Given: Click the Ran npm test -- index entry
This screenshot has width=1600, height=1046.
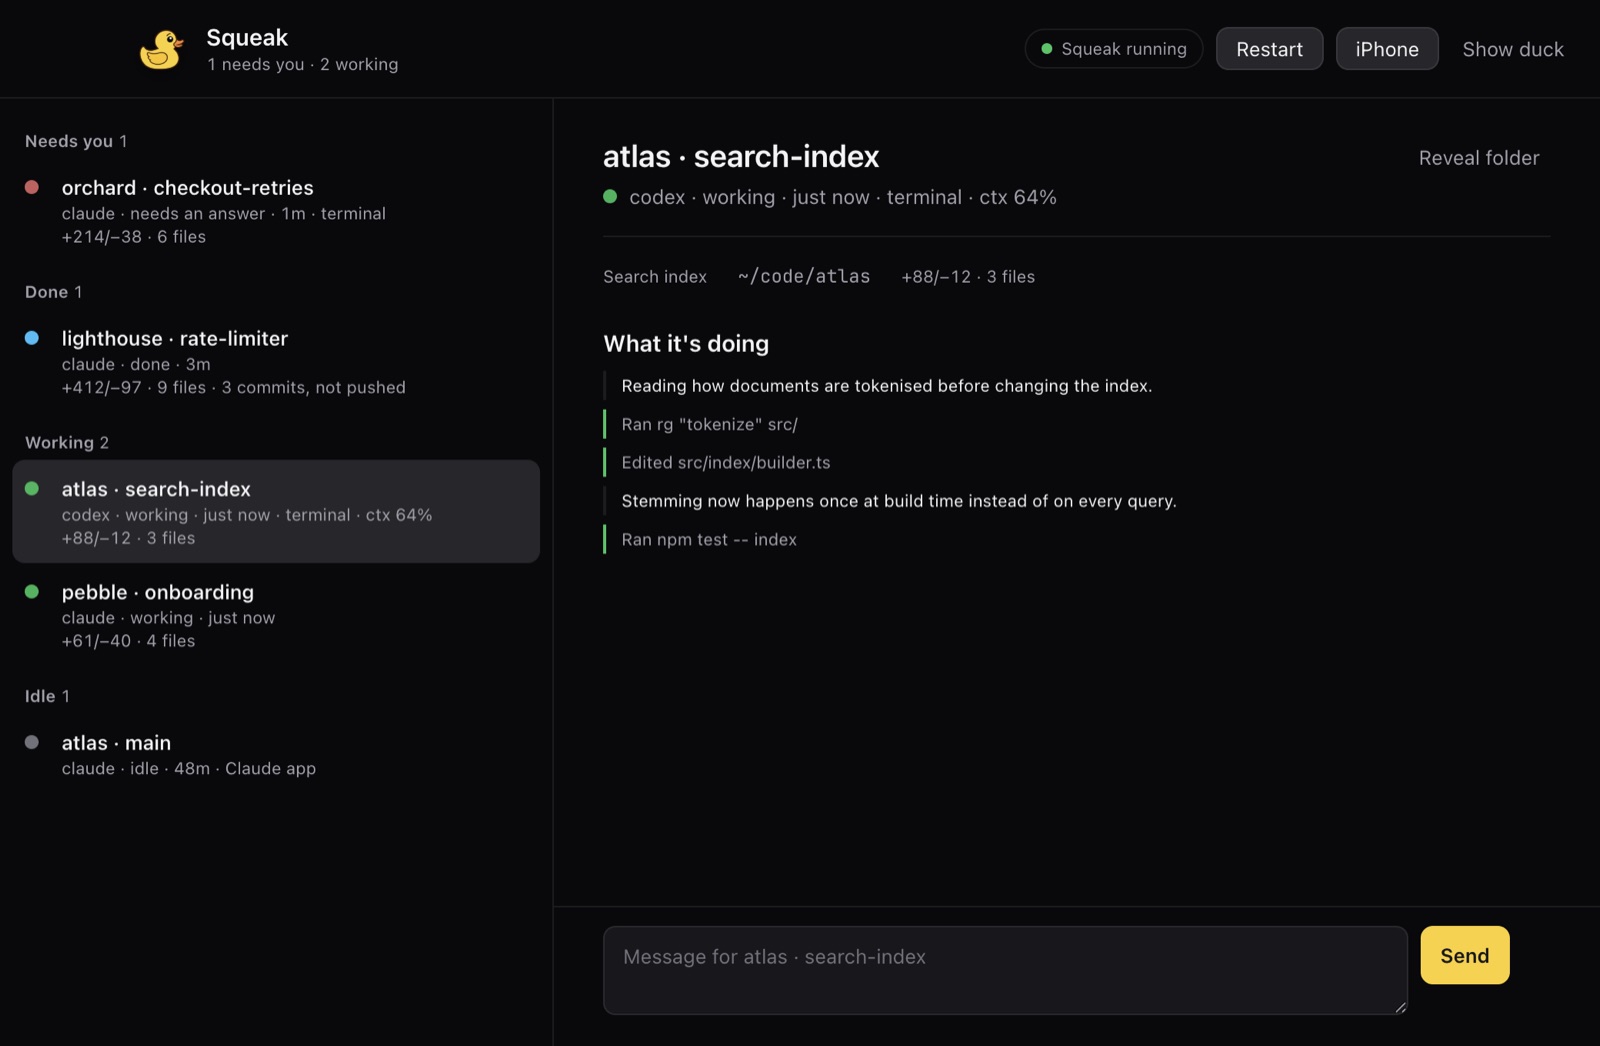Looking at the screenshot, I should tap(709, 539).
